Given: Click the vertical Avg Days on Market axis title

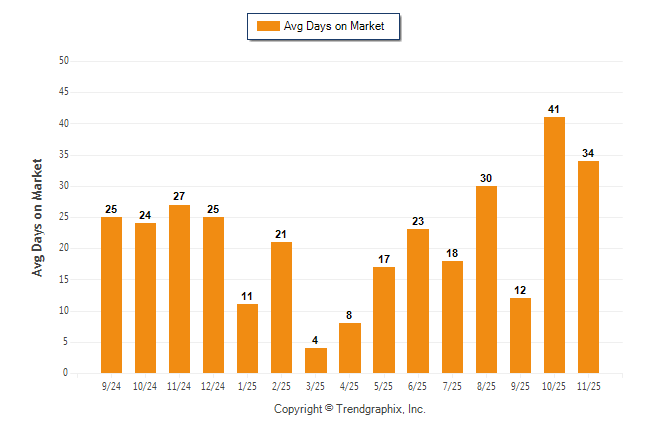Looking at the screenshot, I should (x=38, y=217).
